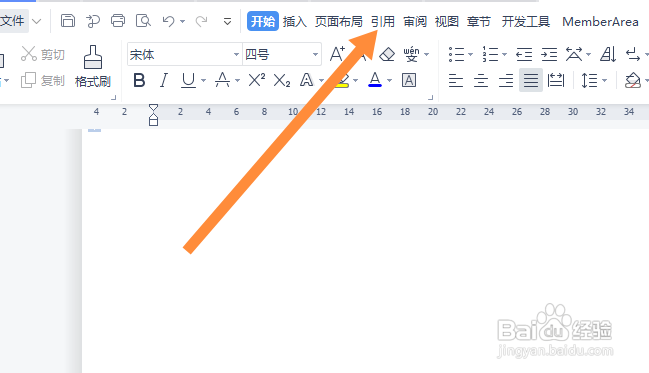Click Distributed alignment icon
Screen dimensions: 649x373
555,80
